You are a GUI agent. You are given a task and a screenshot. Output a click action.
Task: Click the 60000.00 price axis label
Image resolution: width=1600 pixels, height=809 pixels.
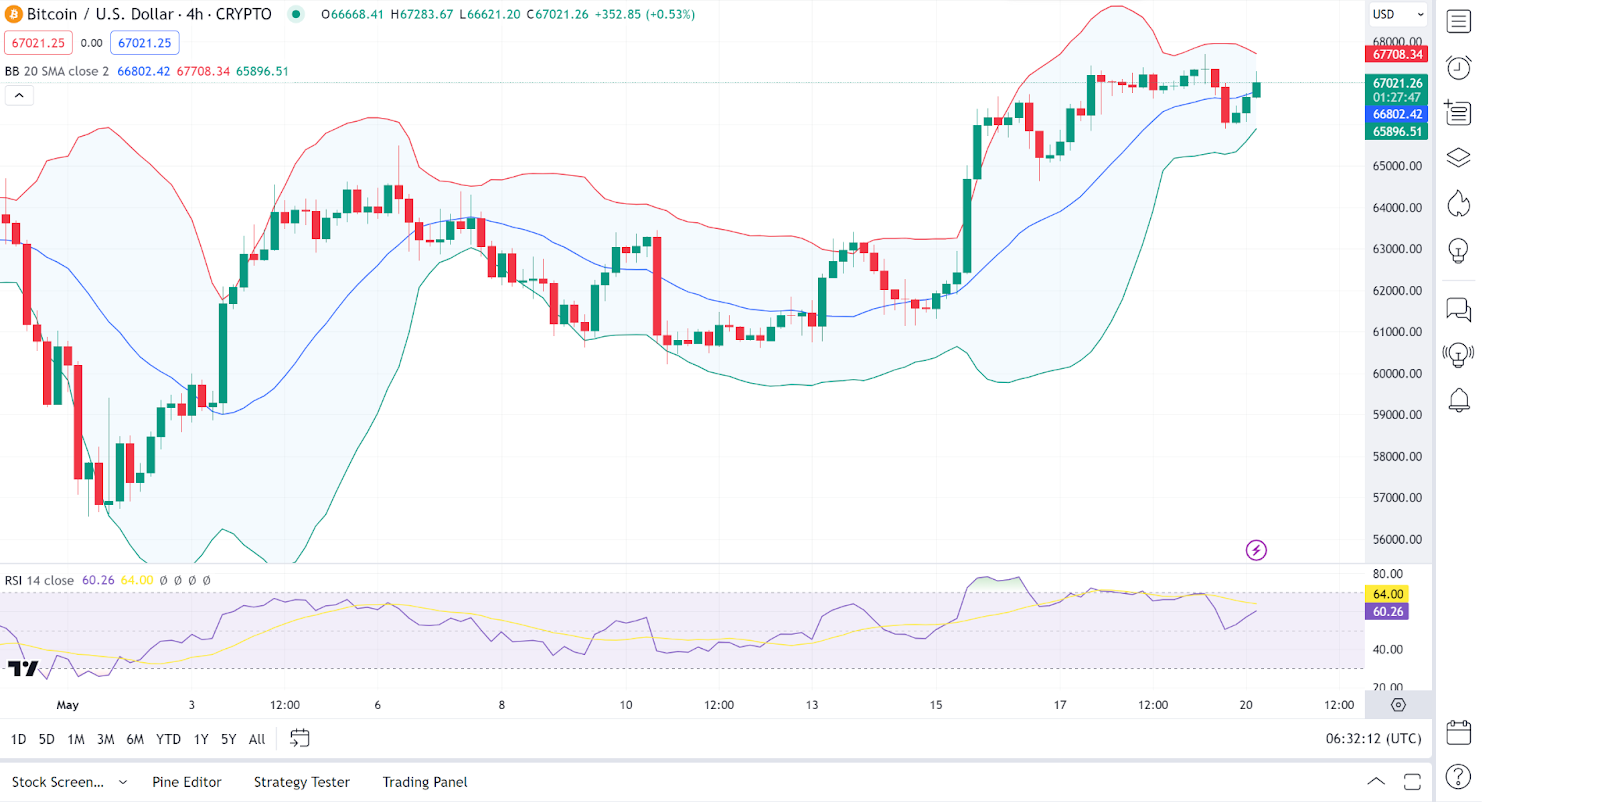point(1397,373)
